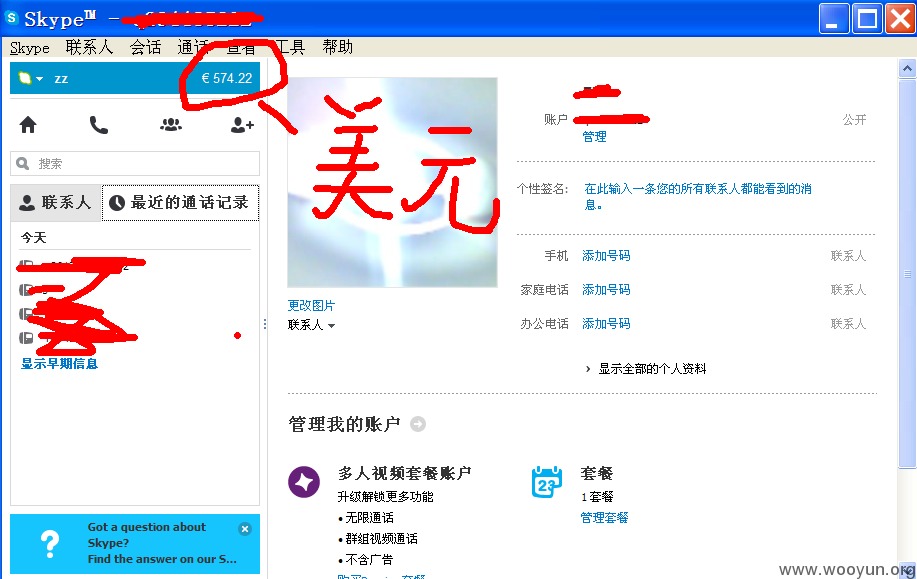
Task: Click the create group icon
Action: (171, 125)
